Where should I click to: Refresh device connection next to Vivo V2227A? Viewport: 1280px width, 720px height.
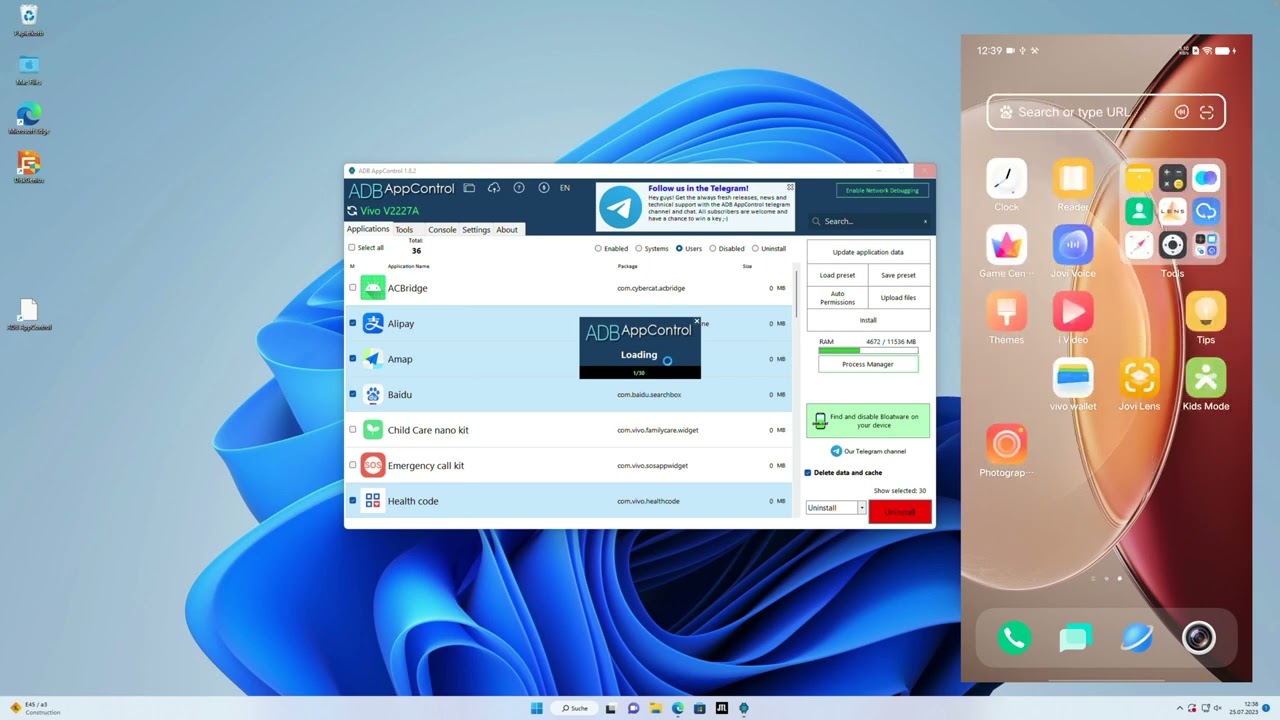(x=352, y=211)
